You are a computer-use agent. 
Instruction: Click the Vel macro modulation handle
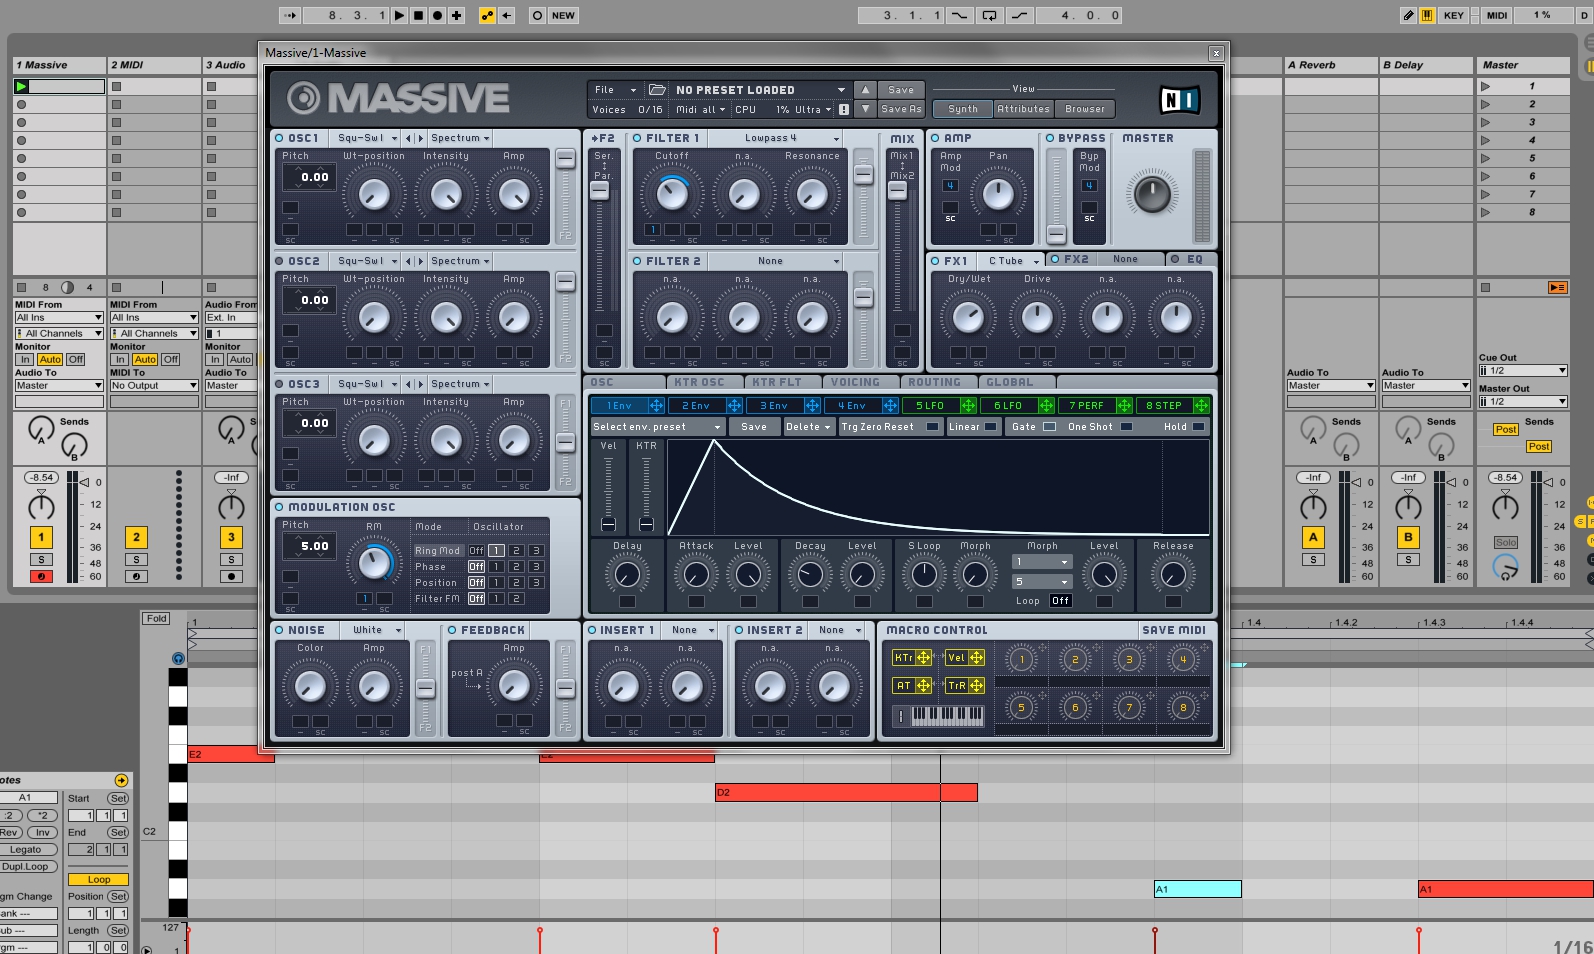[976, 657]
